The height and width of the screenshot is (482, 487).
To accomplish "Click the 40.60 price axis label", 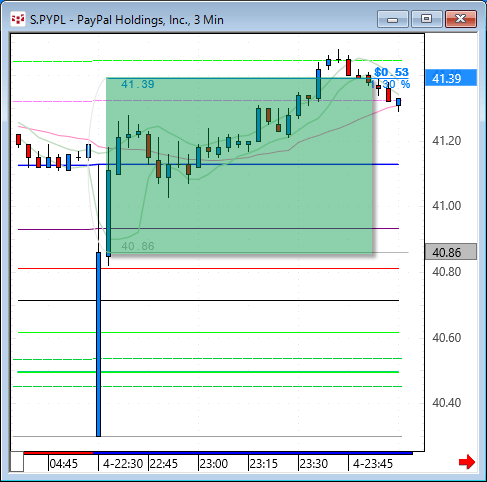I will click(447, 338).
